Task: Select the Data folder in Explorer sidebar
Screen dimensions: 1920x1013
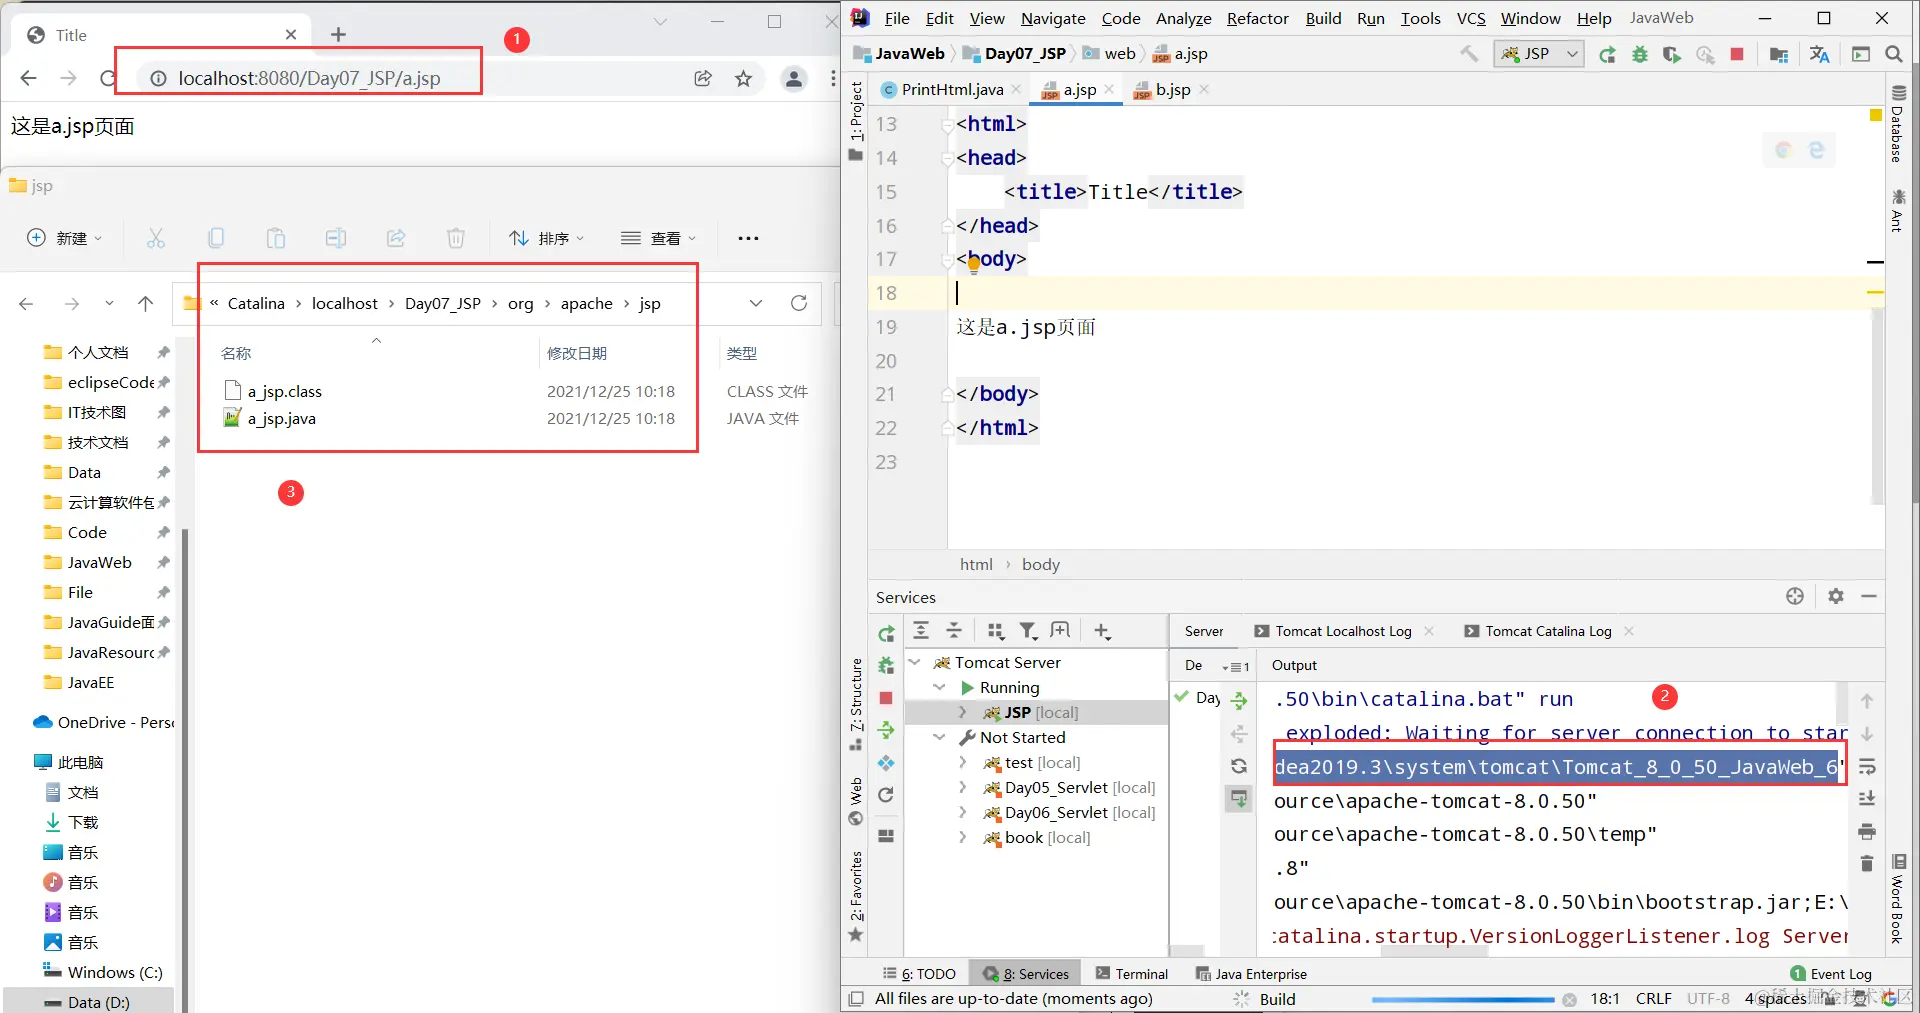Action: pos(84,472)
